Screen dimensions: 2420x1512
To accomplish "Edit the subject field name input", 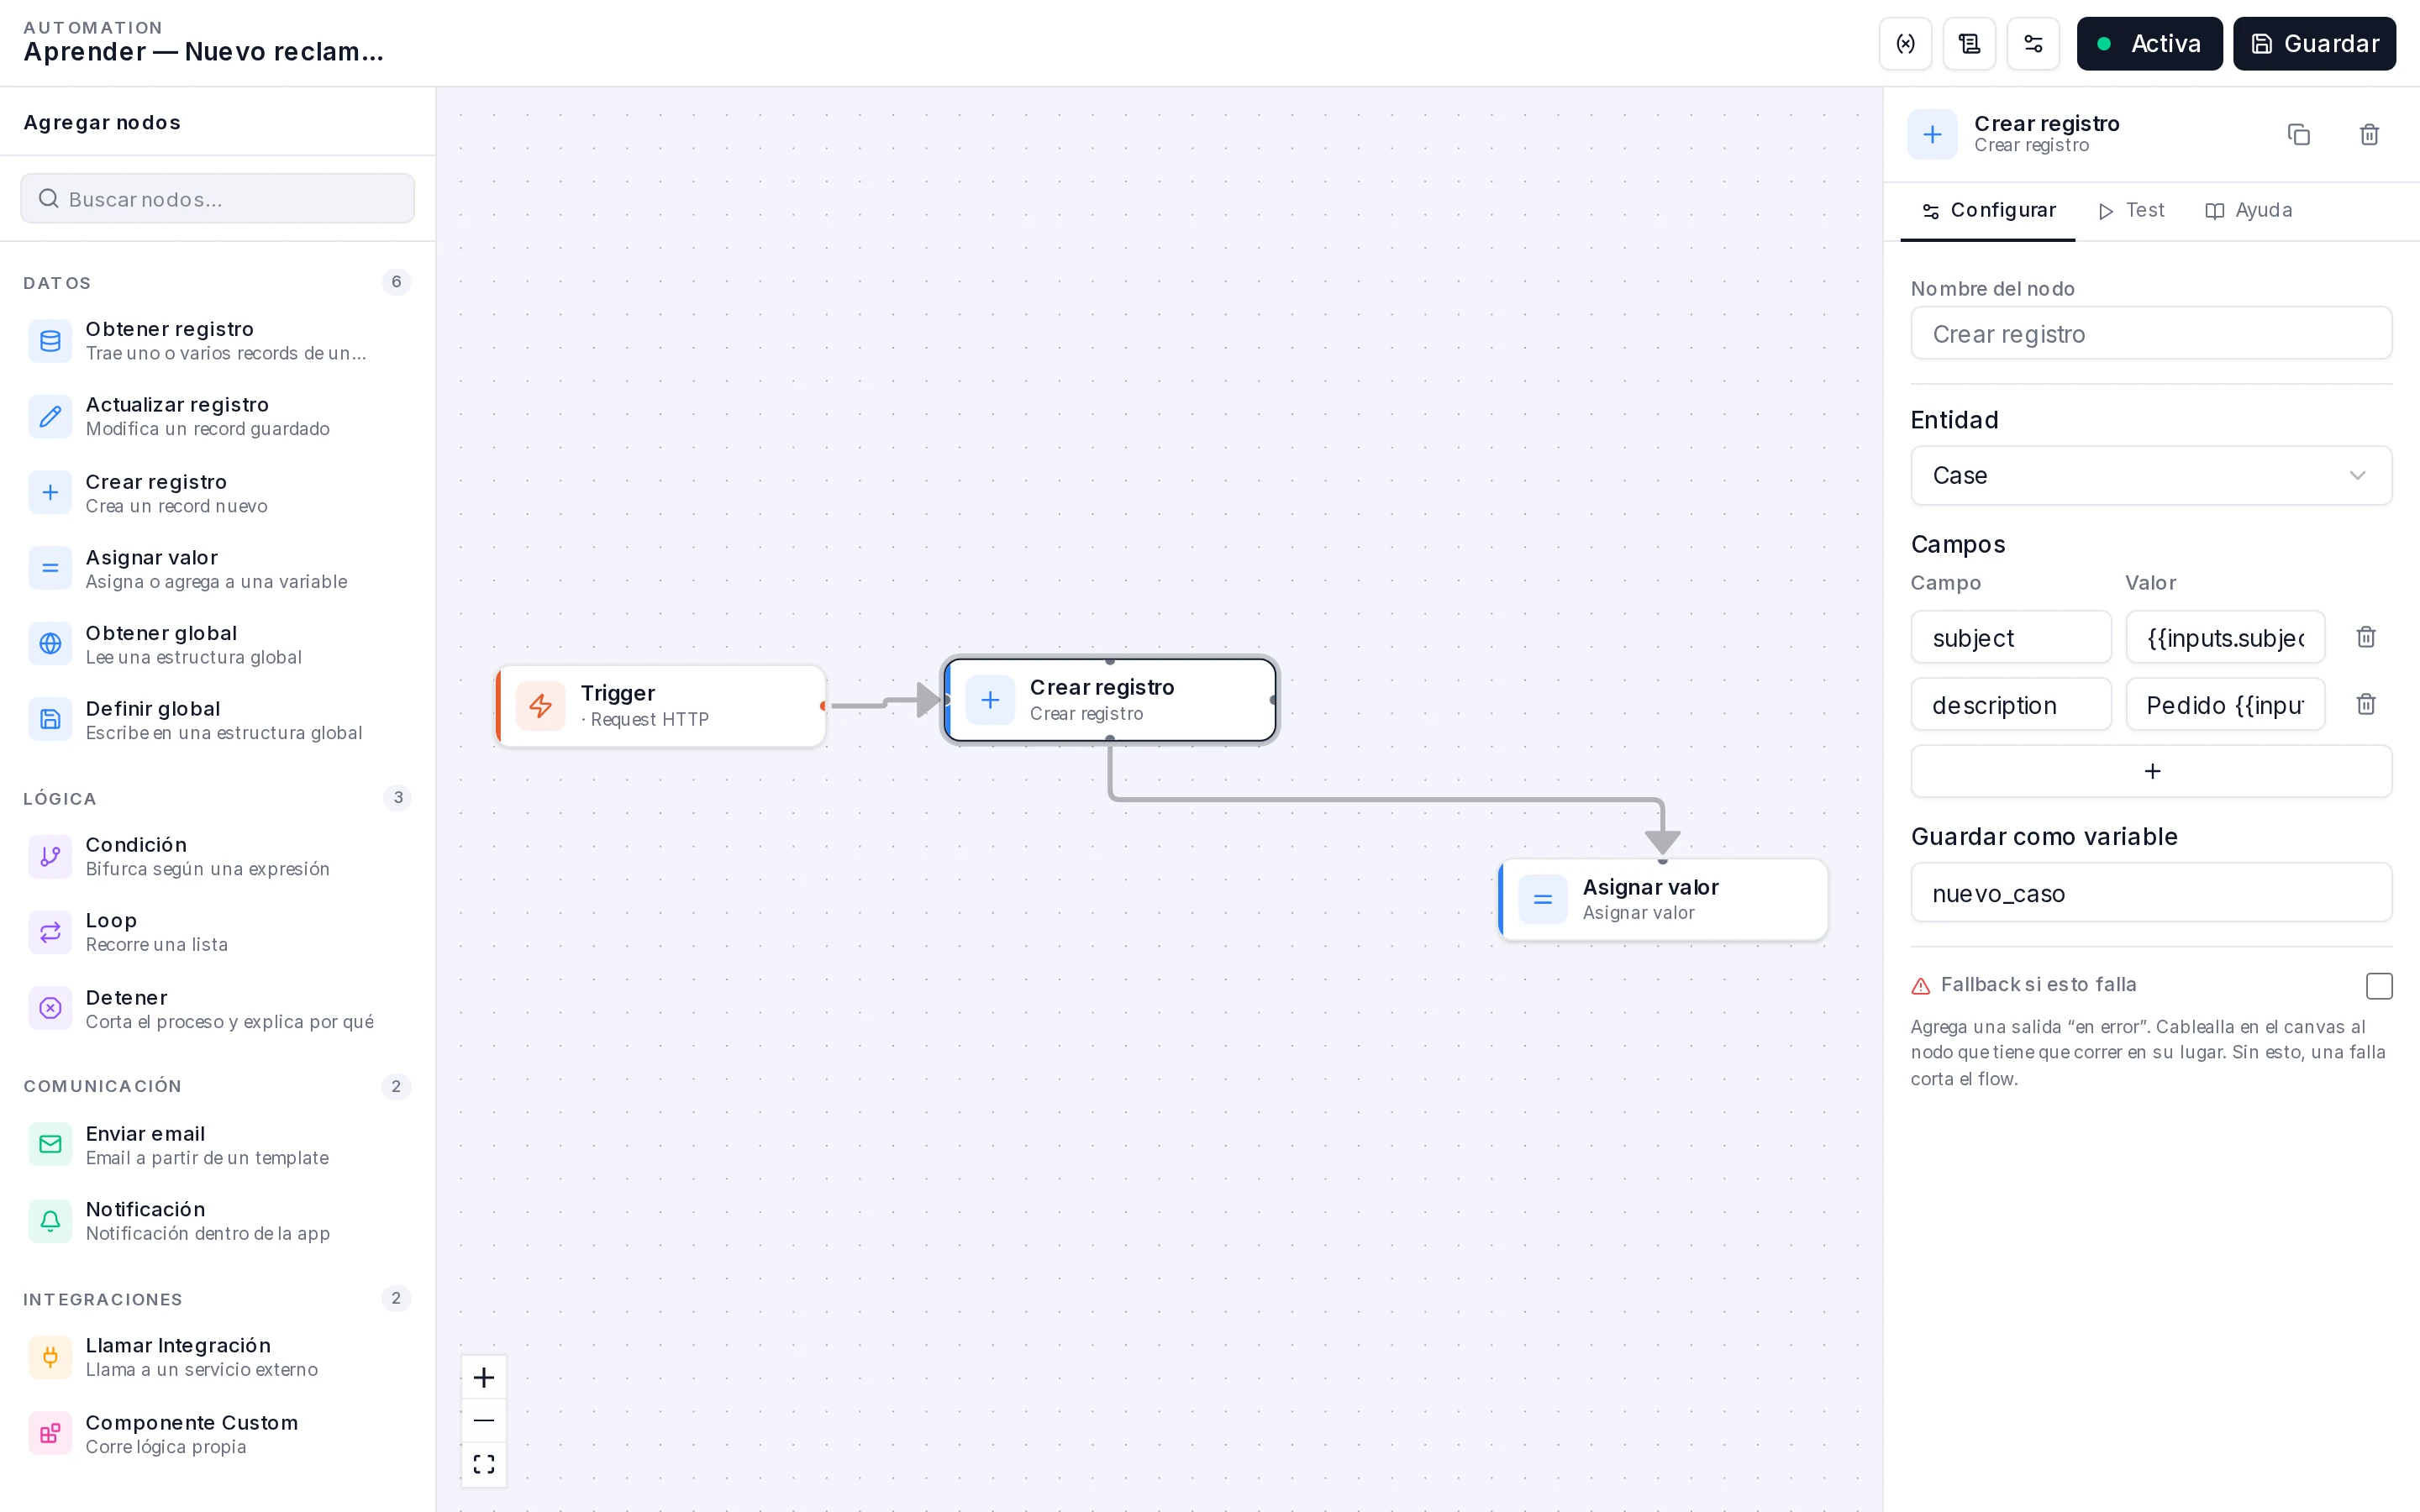I will [2011, 637].
